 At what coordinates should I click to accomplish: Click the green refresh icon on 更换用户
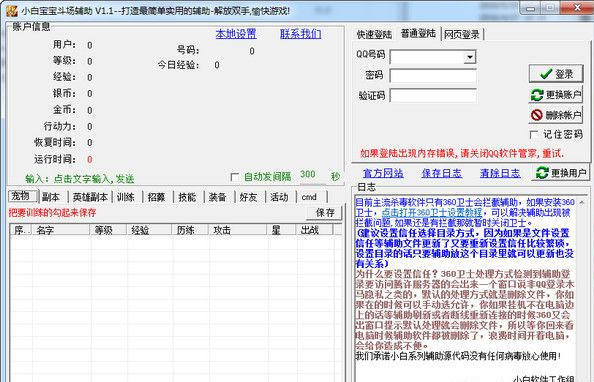[542, 173]
